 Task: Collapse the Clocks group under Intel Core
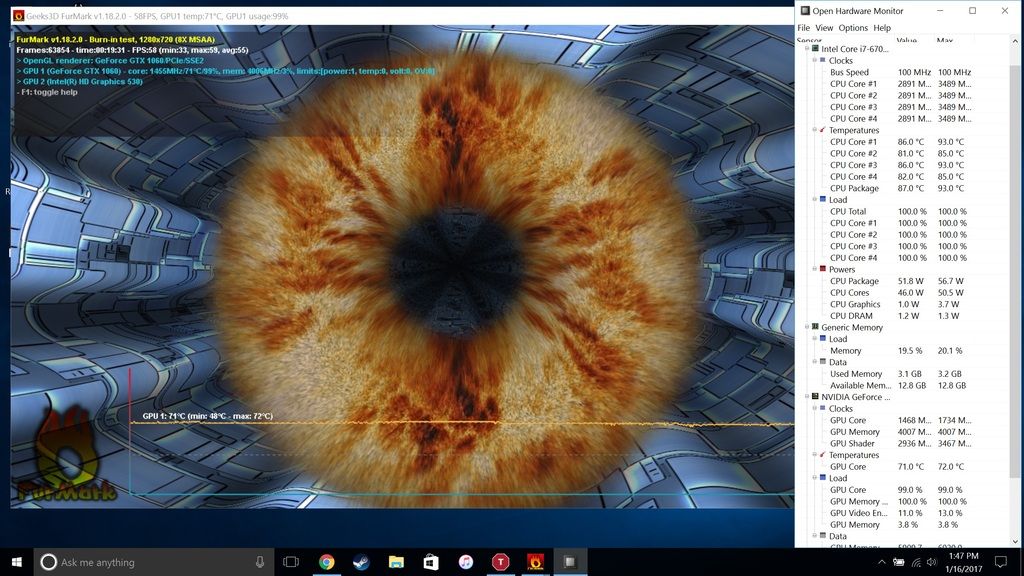815,60
